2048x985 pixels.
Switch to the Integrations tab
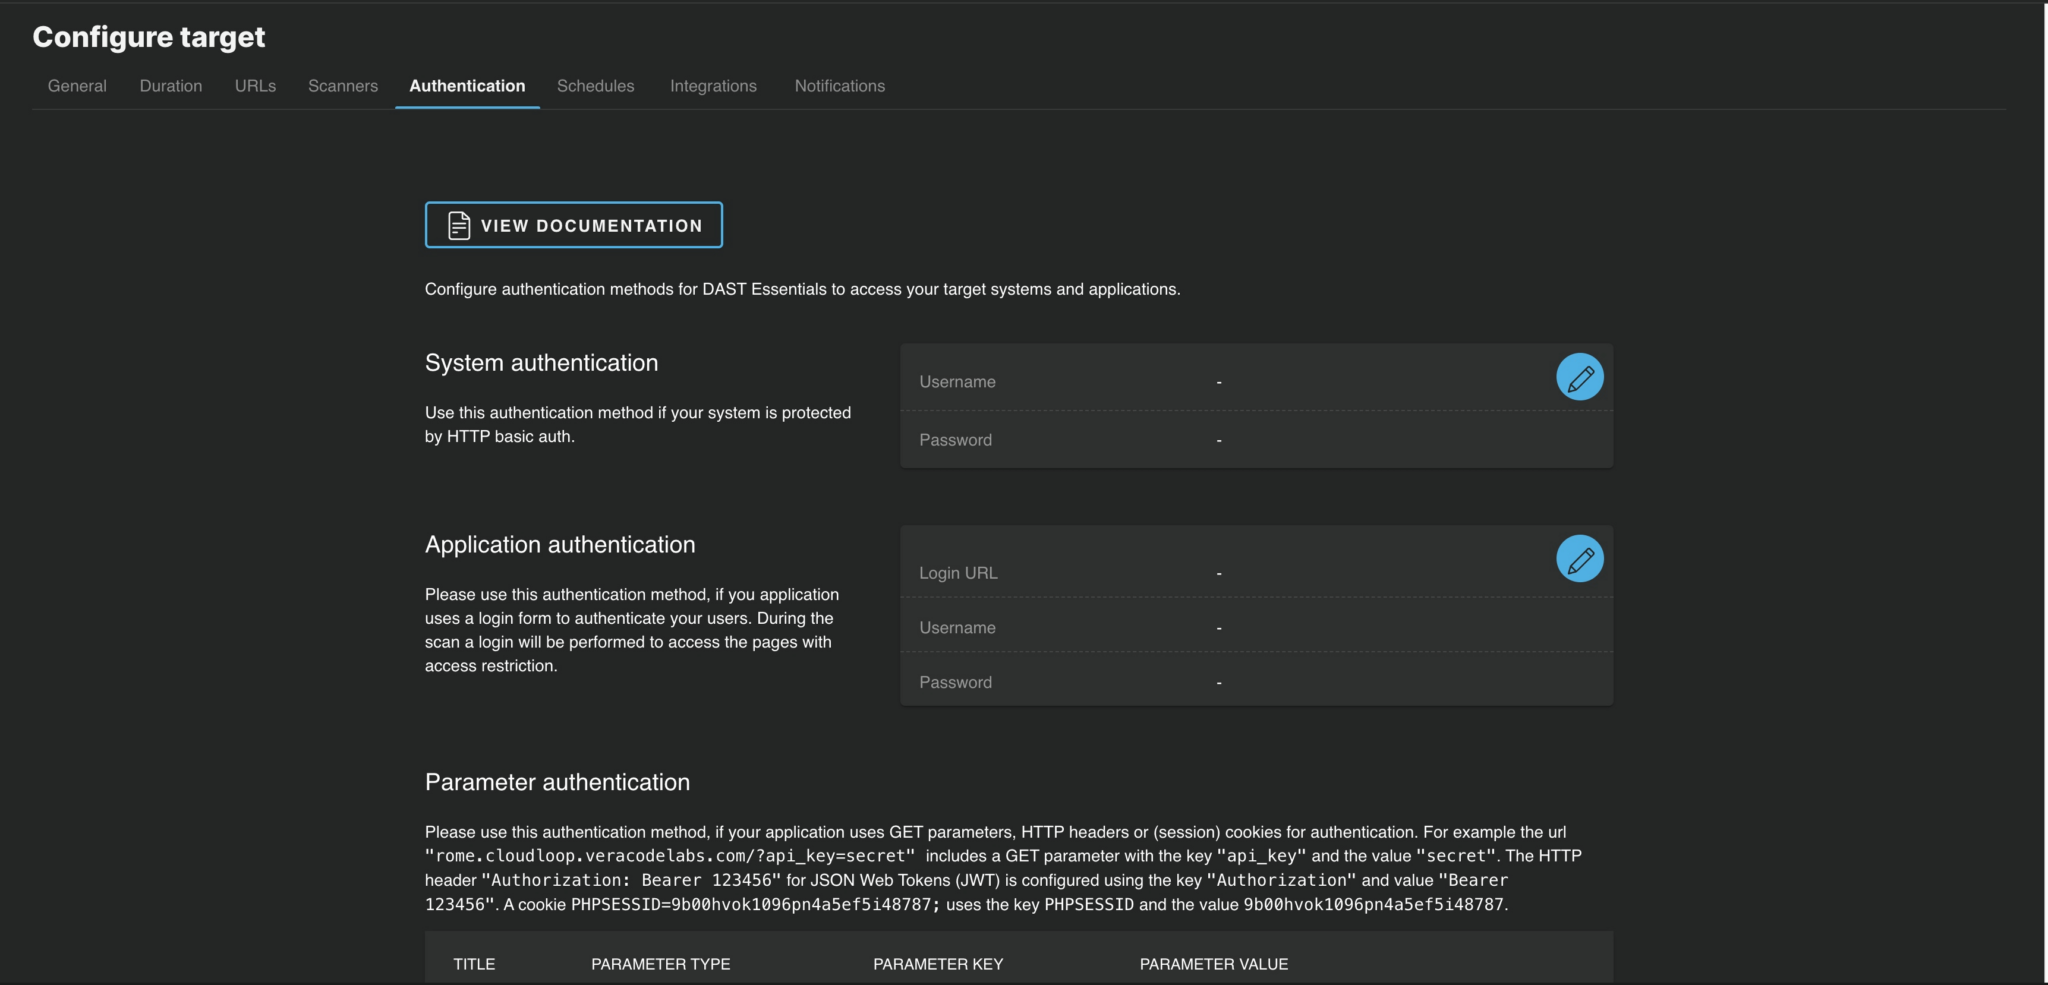tap(713, 86)
